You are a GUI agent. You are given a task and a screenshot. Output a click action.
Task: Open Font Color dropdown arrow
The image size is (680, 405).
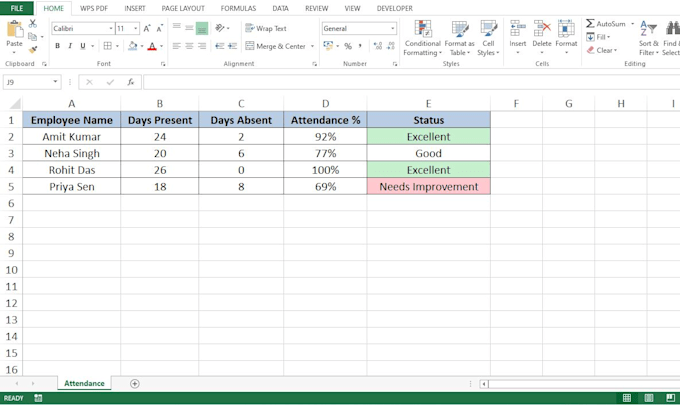(161, 46)
